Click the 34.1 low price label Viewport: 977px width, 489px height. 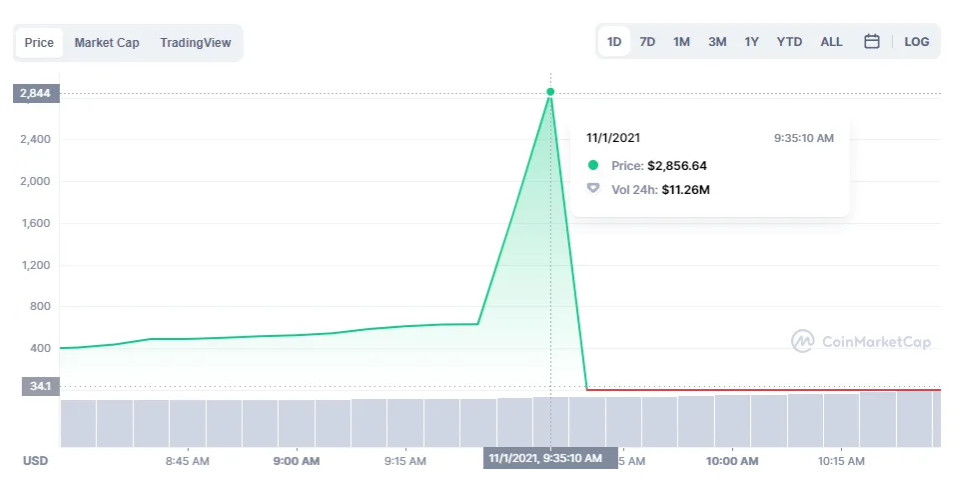(37, 386)
